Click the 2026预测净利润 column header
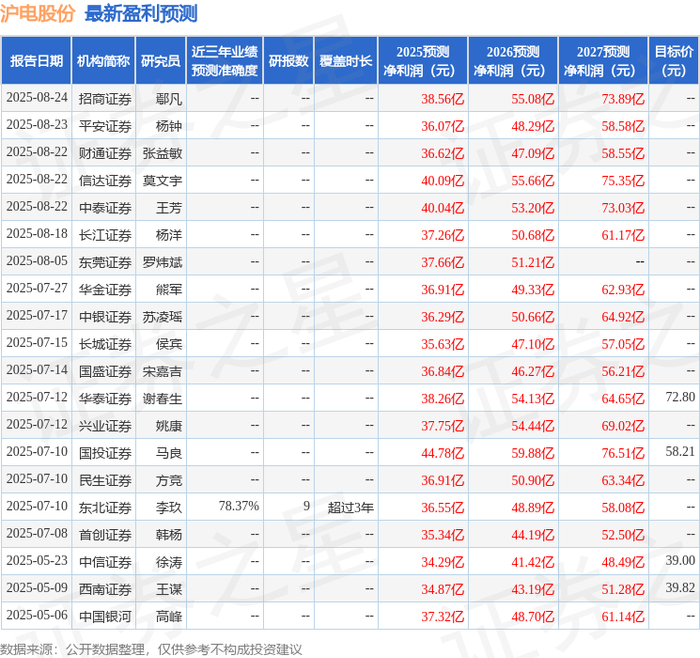700x658 pixels. 513,61
